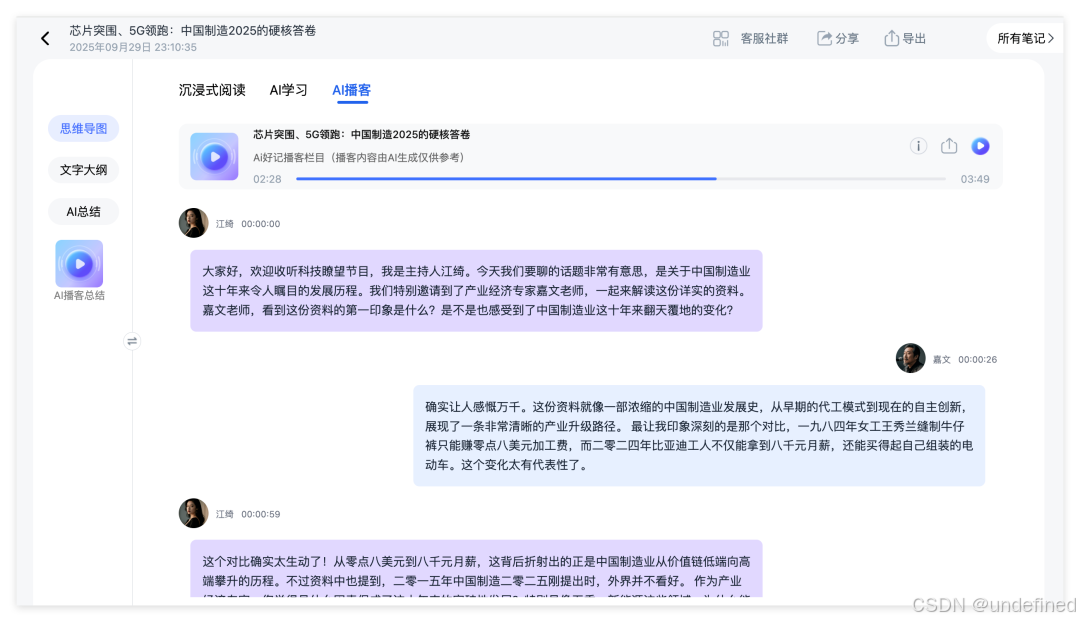Open 文字大纲 text outline

tap(83, 170)
